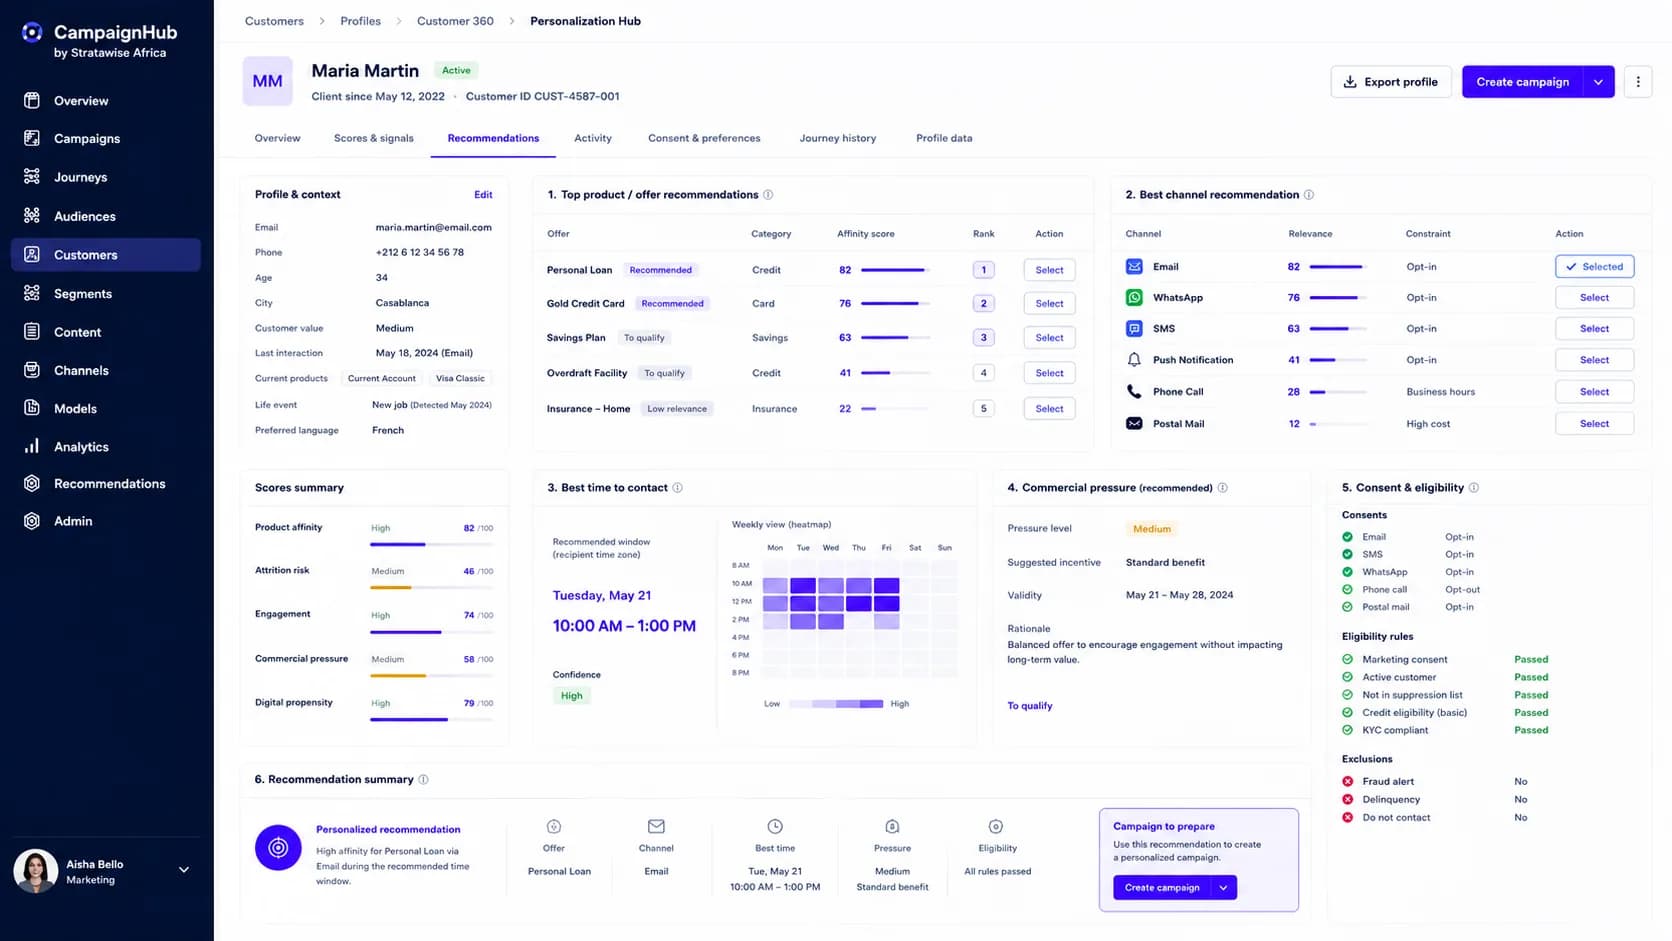Image resolution: width=1672 pixels, height=941 pixels.
Task: Expand the Aisha Bello user menu chevron
Action: (184, 870)
